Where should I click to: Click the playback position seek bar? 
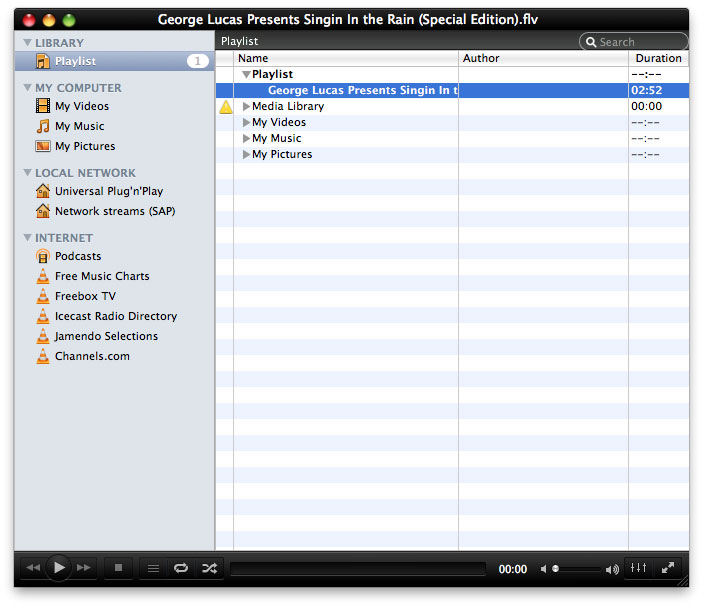tap(358, 569)
